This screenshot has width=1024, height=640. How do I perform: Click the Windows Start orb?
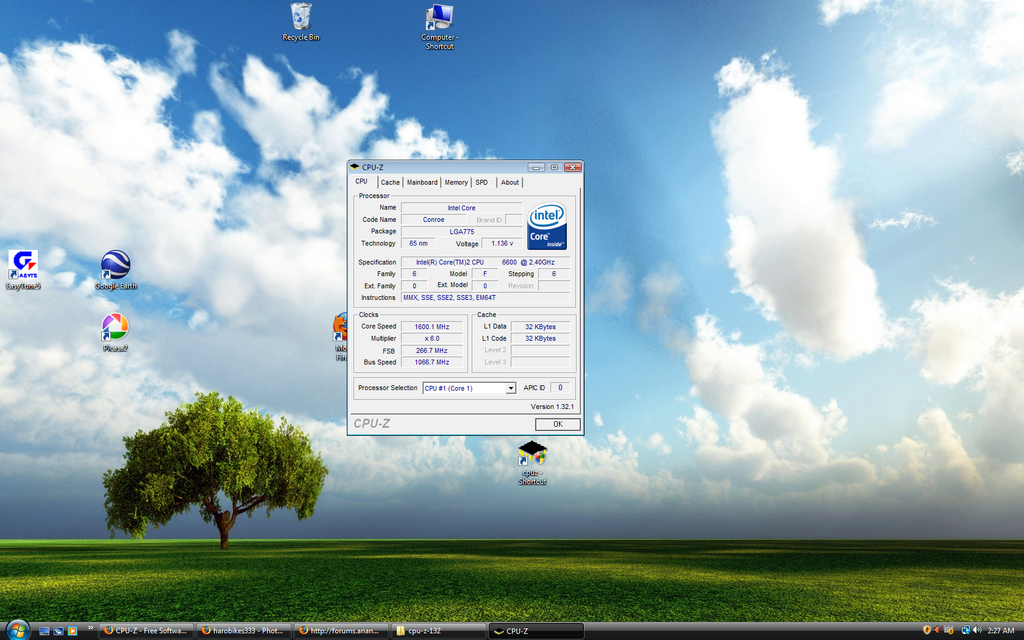(17, 630)
